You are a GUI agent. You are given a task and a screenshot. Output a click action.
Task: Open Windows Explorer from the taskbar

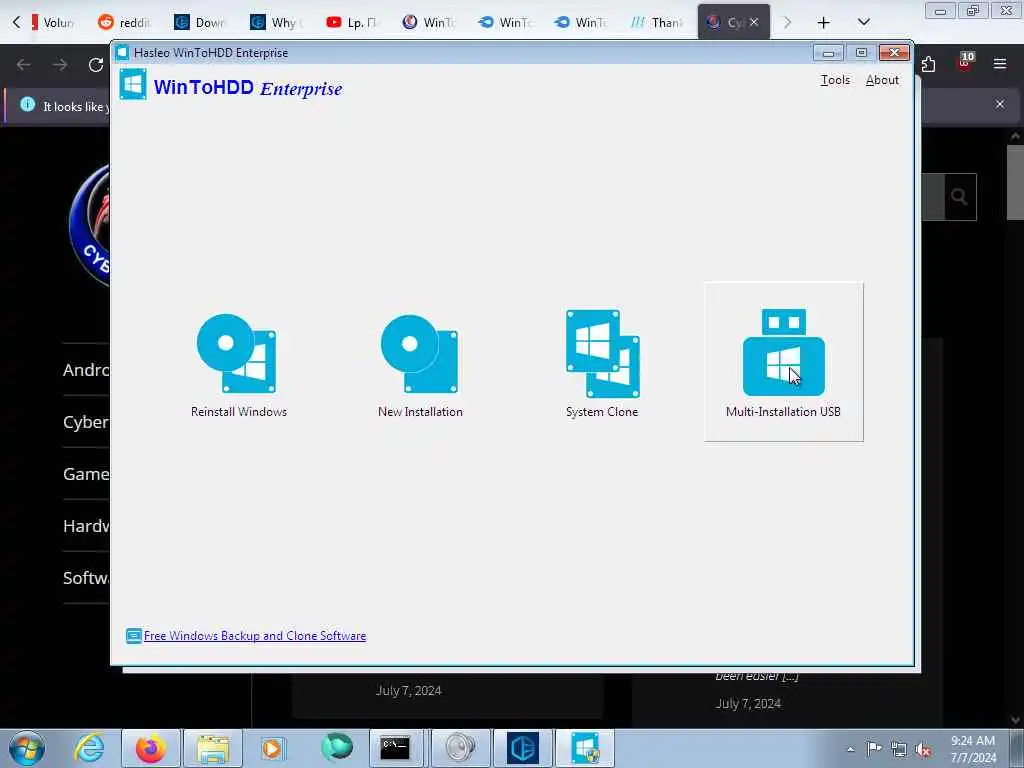coord(213,748)
